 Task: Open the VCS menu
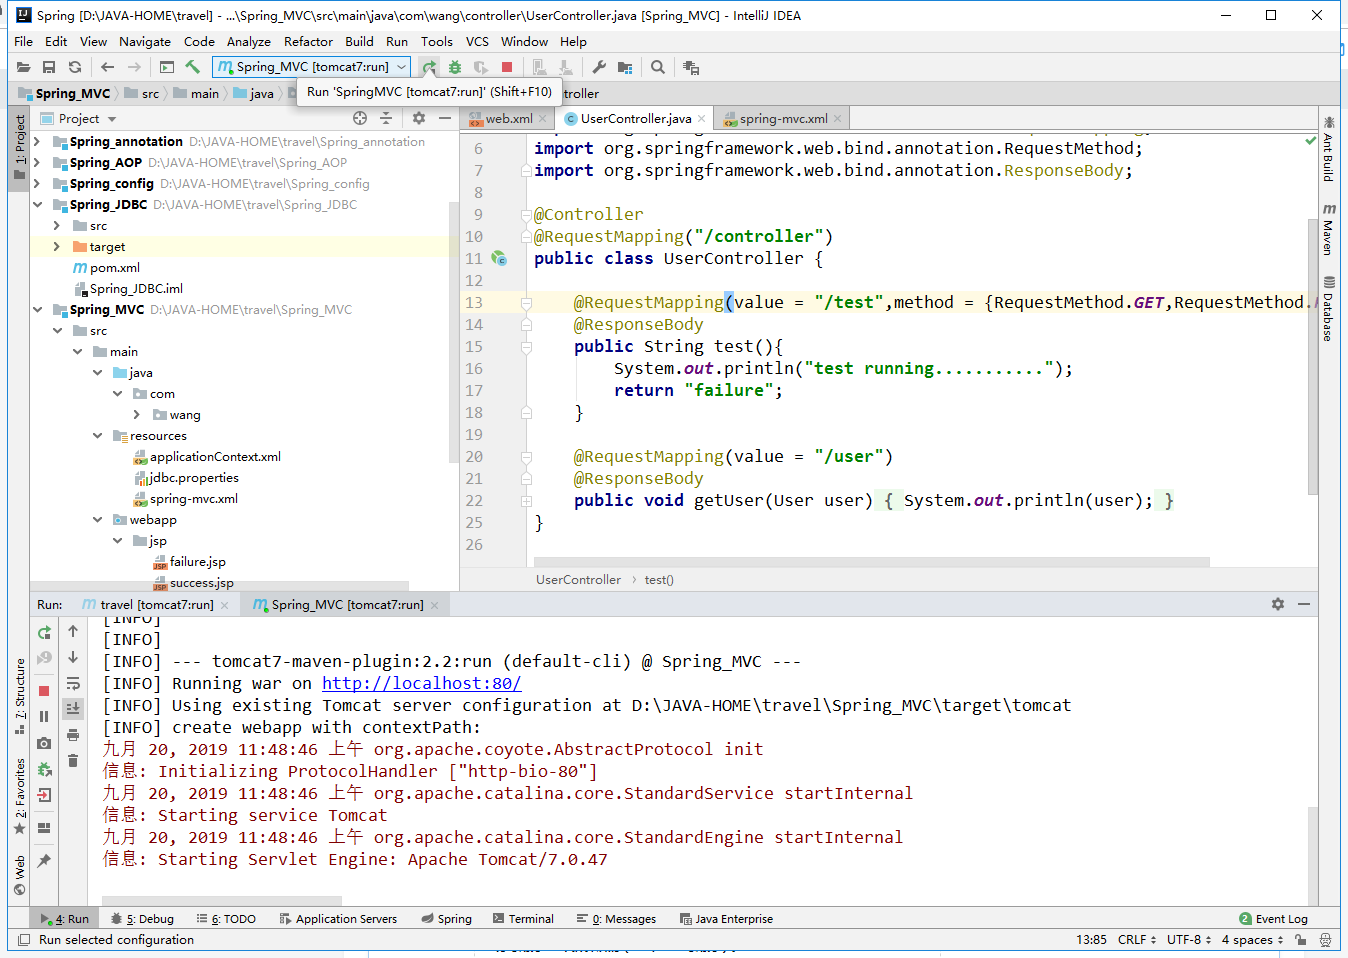click(x=477, y=41)
